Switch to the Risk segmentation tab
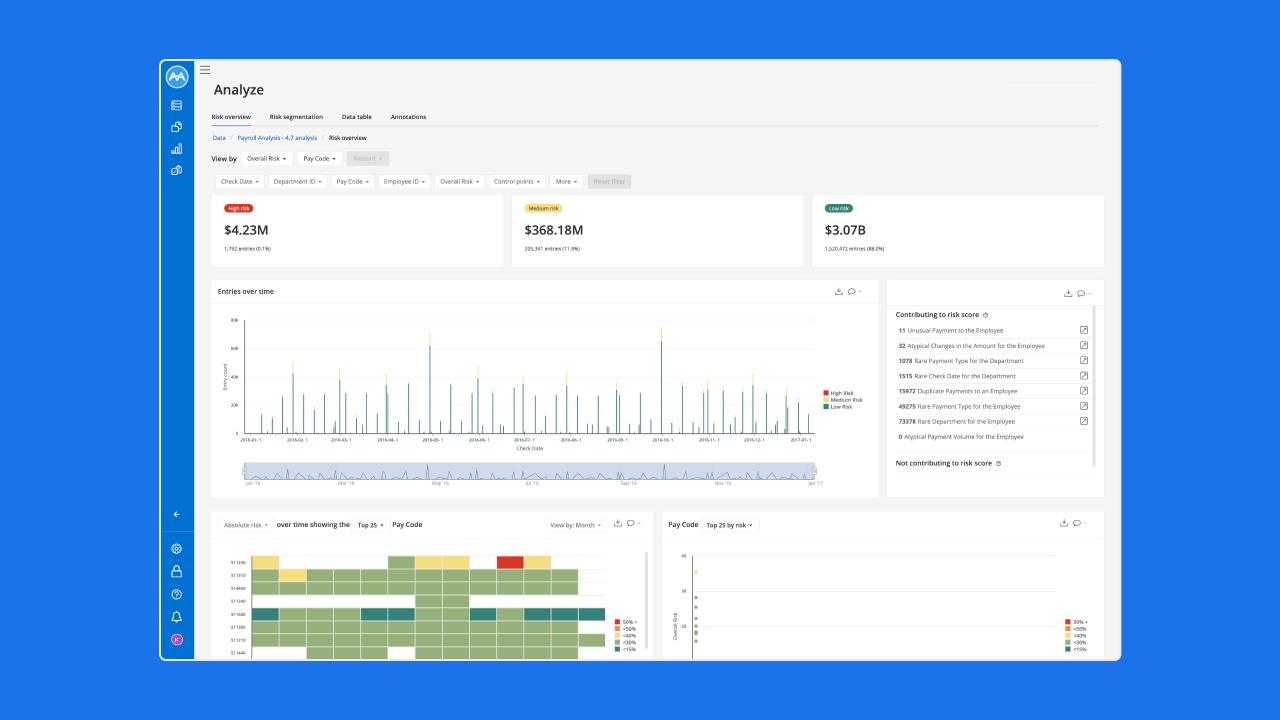 (296, 117)
